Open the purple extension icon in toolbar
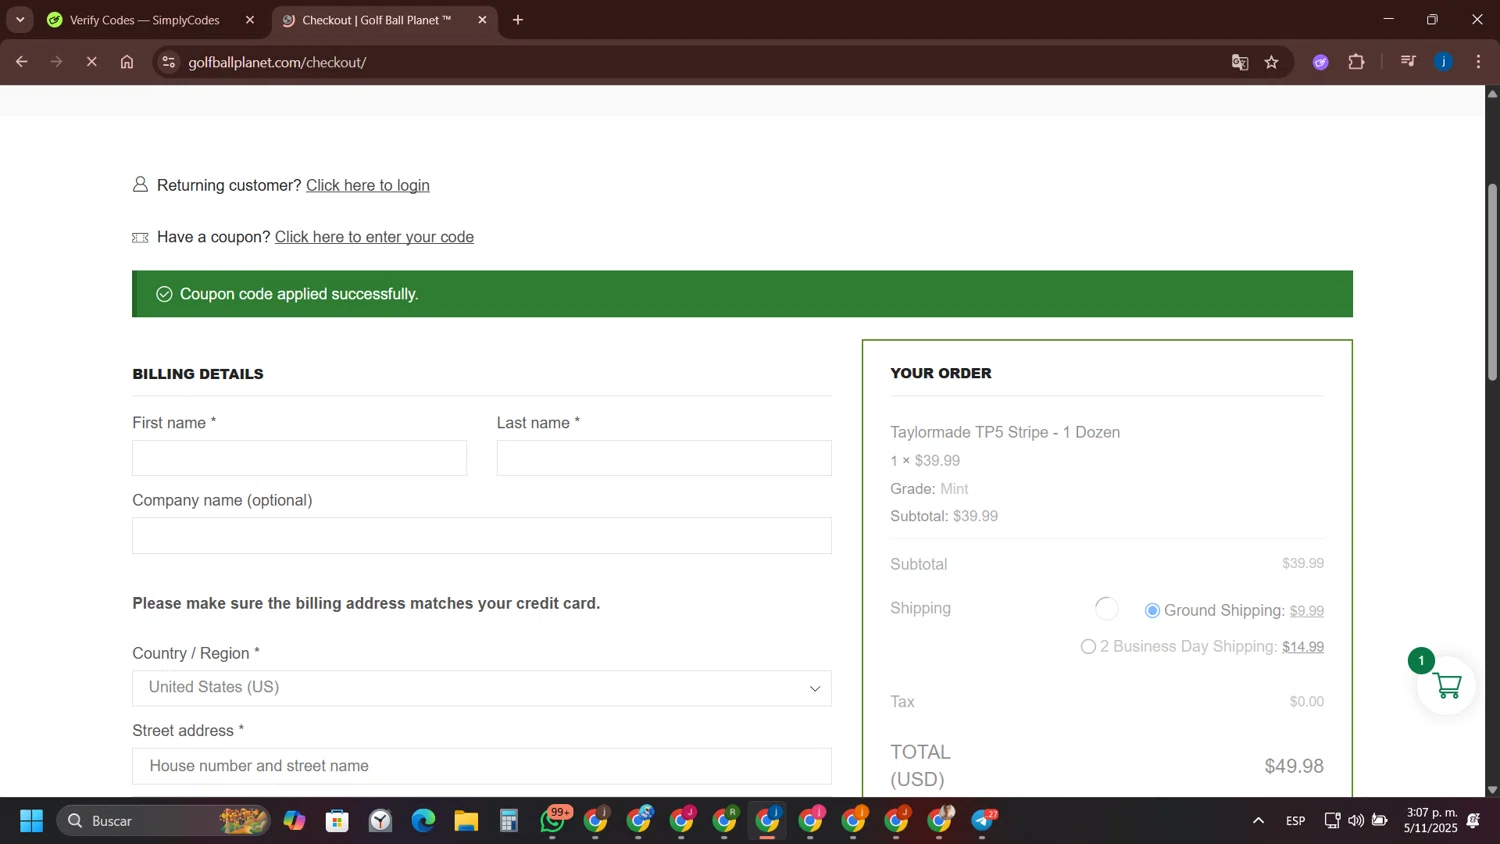 click(x=1321, y=62)
